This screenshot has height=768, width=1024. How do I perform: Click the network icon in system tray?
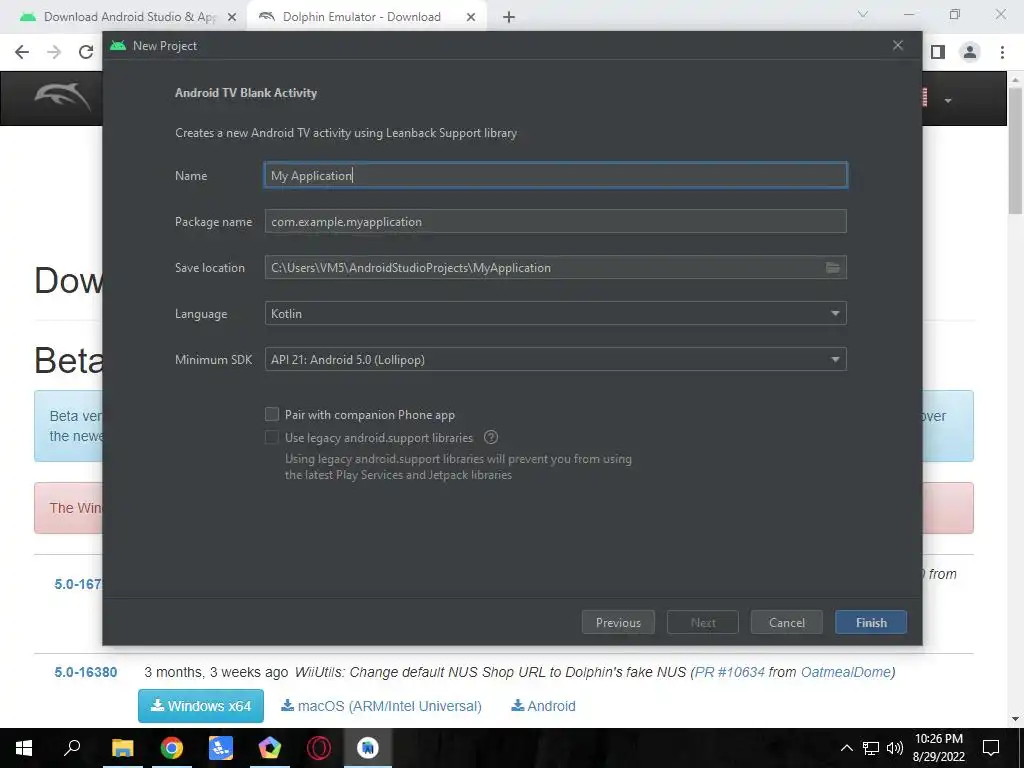[871, 748]
